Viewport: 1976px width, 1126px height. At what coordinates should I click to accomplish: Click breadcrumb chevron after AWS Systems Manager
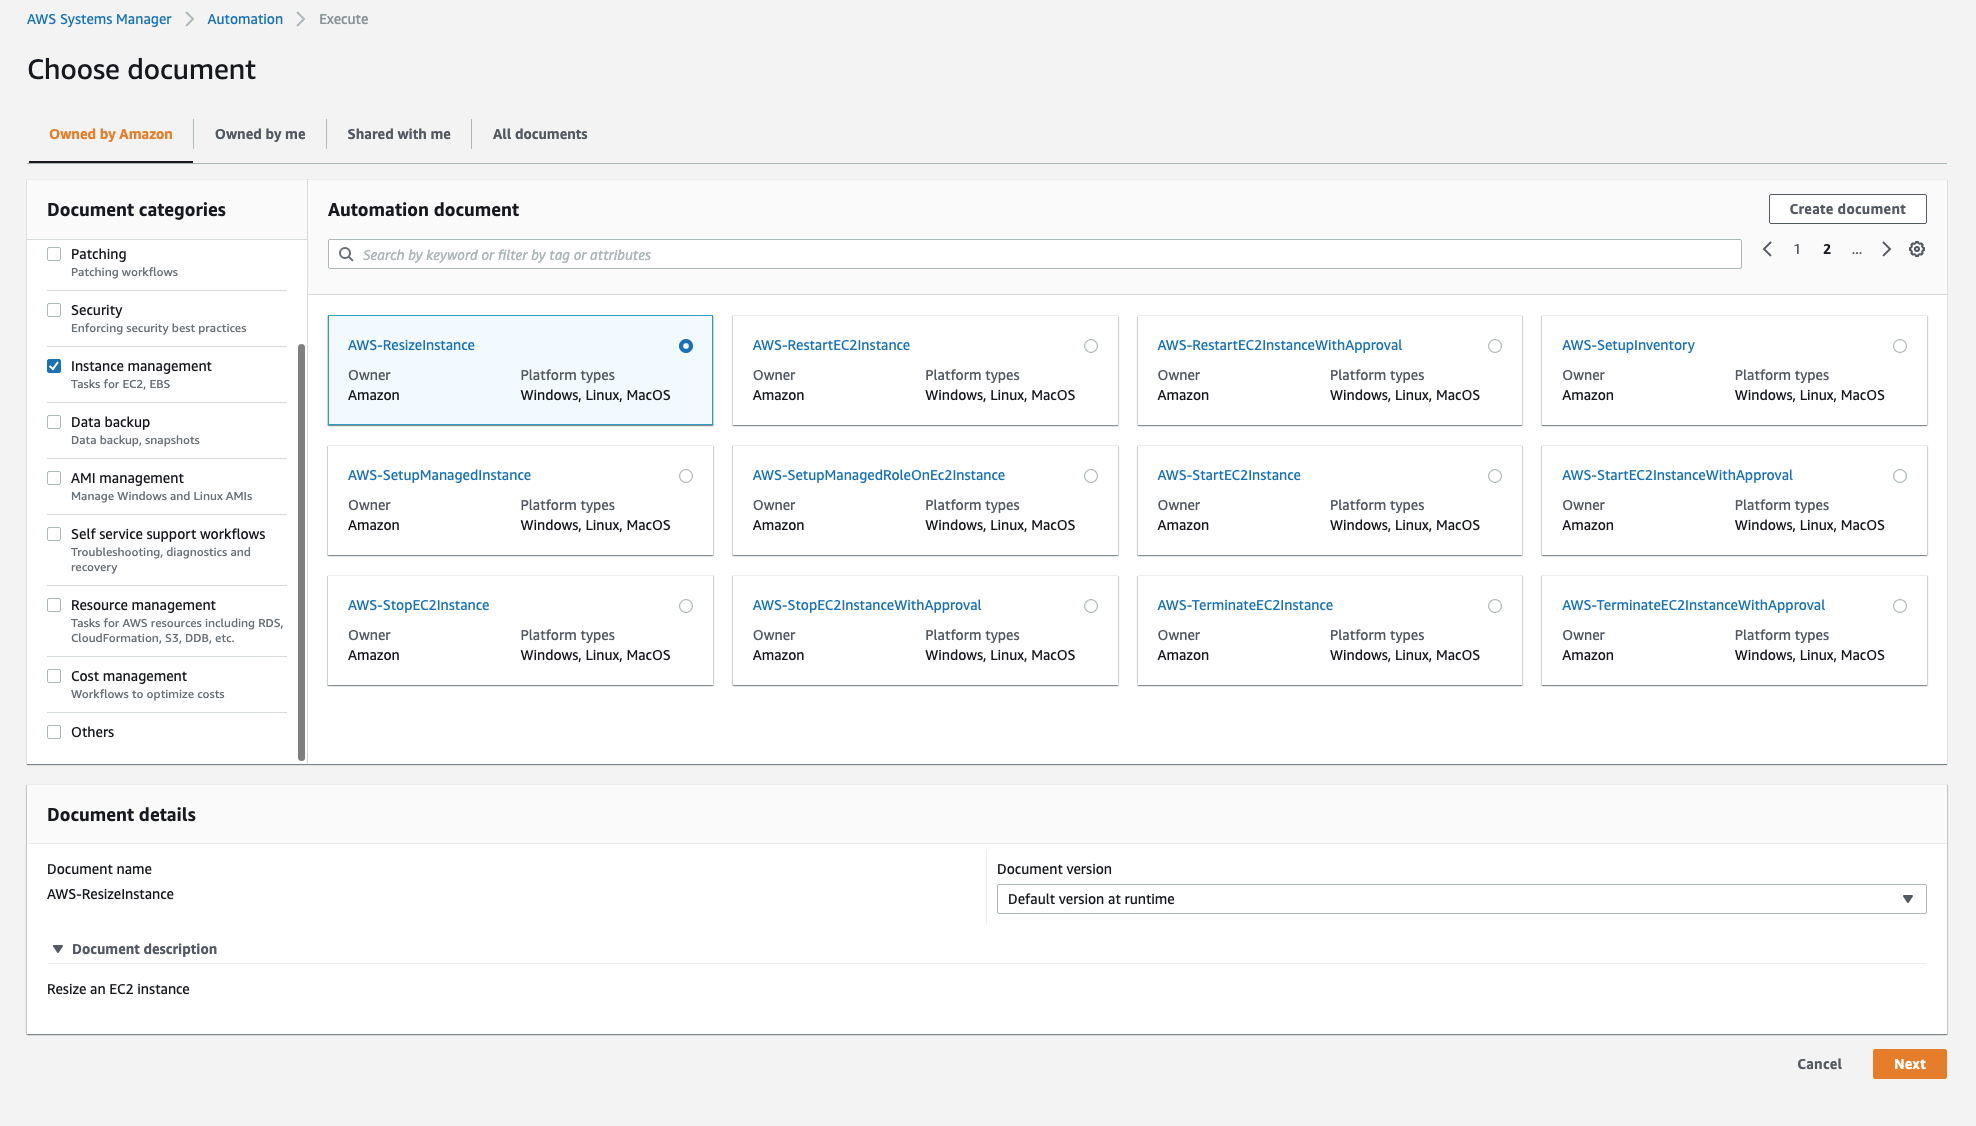pyautogui.click(x=189, y=19)
